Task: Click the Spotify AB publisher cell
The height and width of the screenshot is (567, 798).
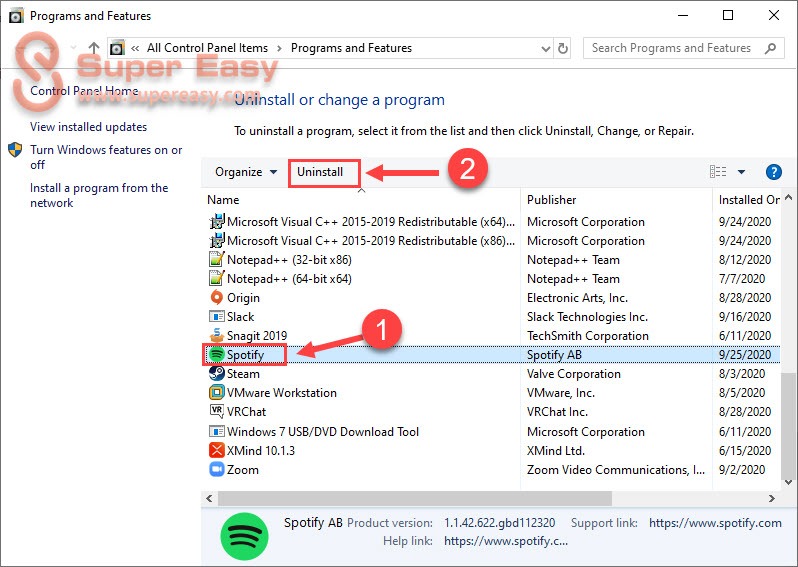Action: [554, 355]
